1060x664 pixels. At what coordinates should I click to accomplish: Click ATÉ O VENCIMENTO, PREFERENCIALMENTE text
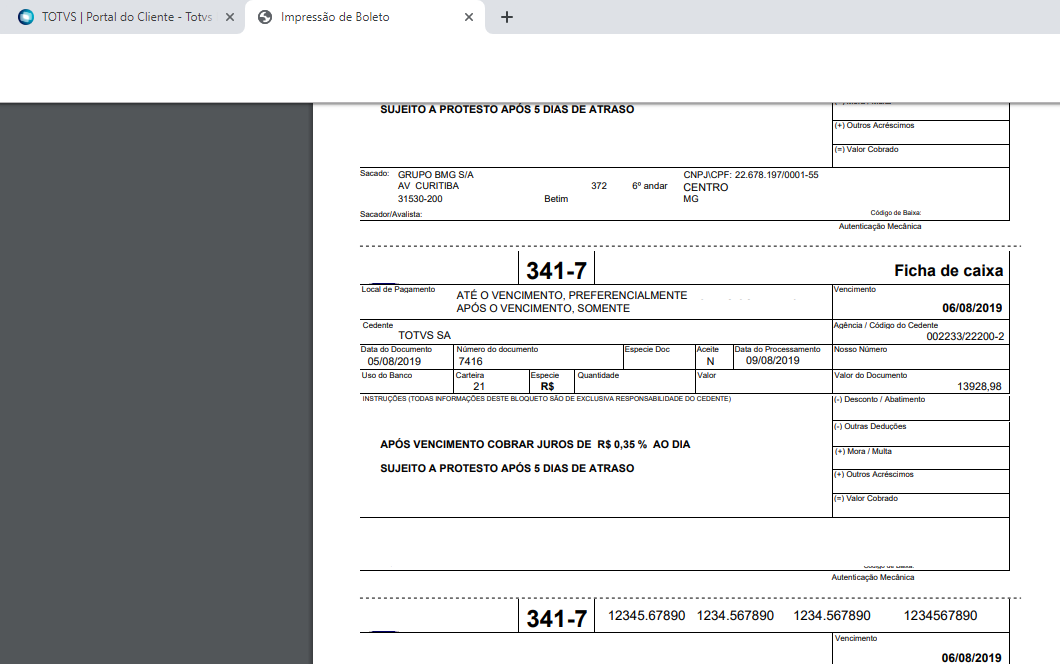click(x=571, y=295)
